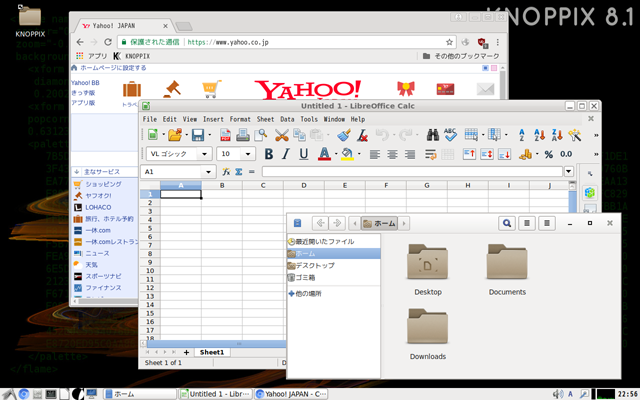Select the Sheet1 tab
This screenshot has width=640, height=400.
click(212, 352)
